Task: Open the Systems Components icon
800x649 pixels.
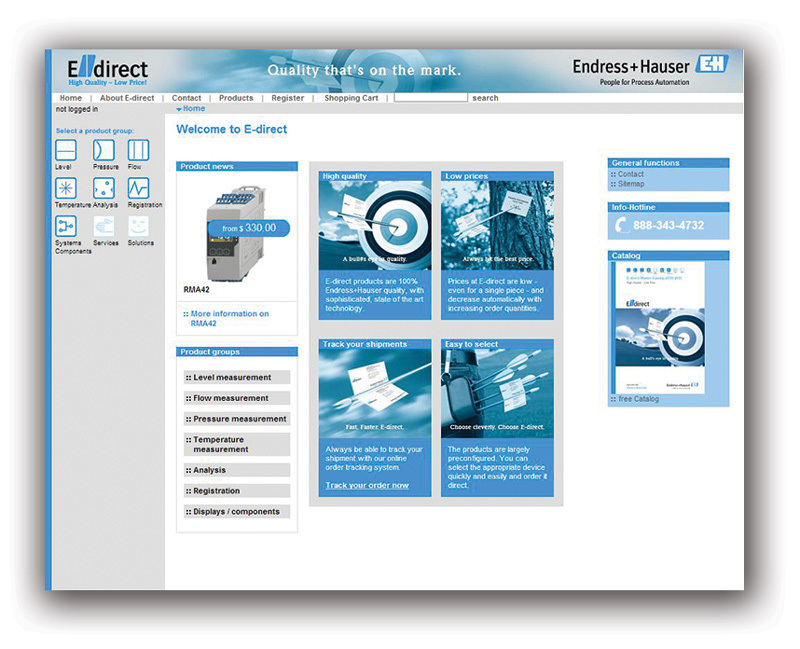Action: click(x=65, y=226)
